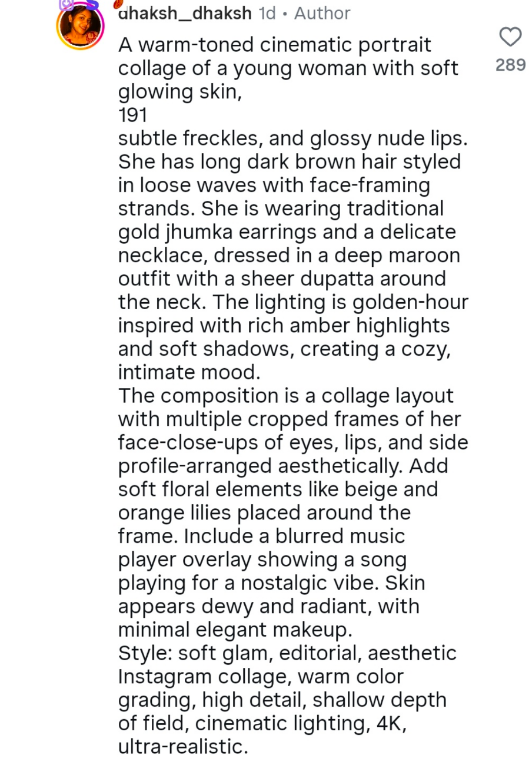Select the "A warm-toned cinematic portrait" line
Image resolution: width=529 pixels, height=768 pixels.
[x=274, y=45]
